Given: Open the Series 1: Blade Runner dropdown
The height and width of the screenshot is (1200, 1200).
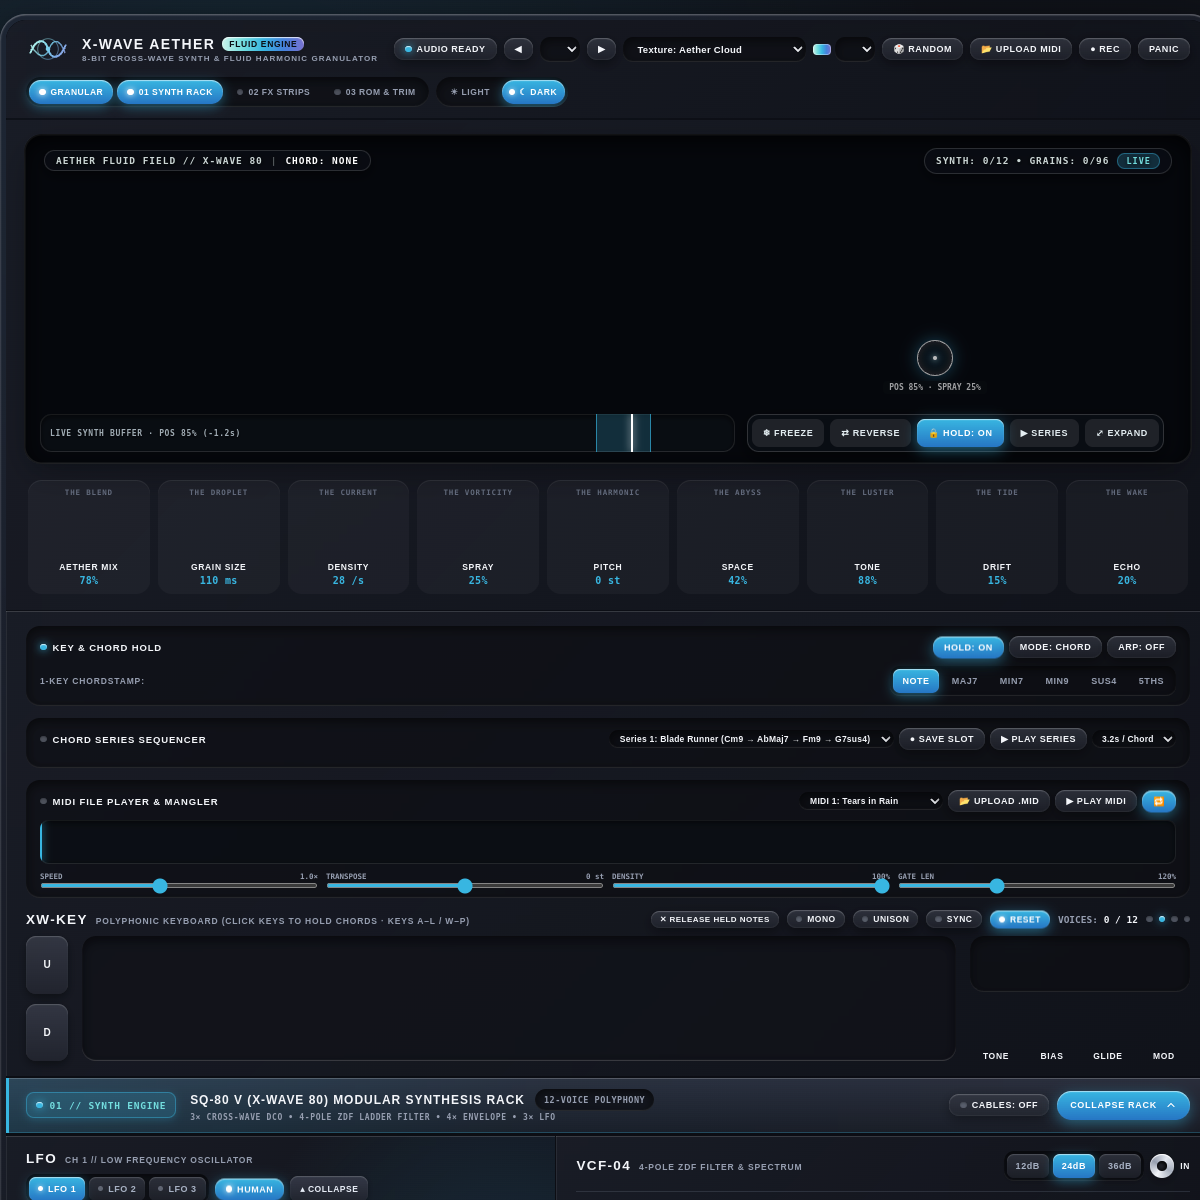Looking at the screenshot, I should pos(751,739).
